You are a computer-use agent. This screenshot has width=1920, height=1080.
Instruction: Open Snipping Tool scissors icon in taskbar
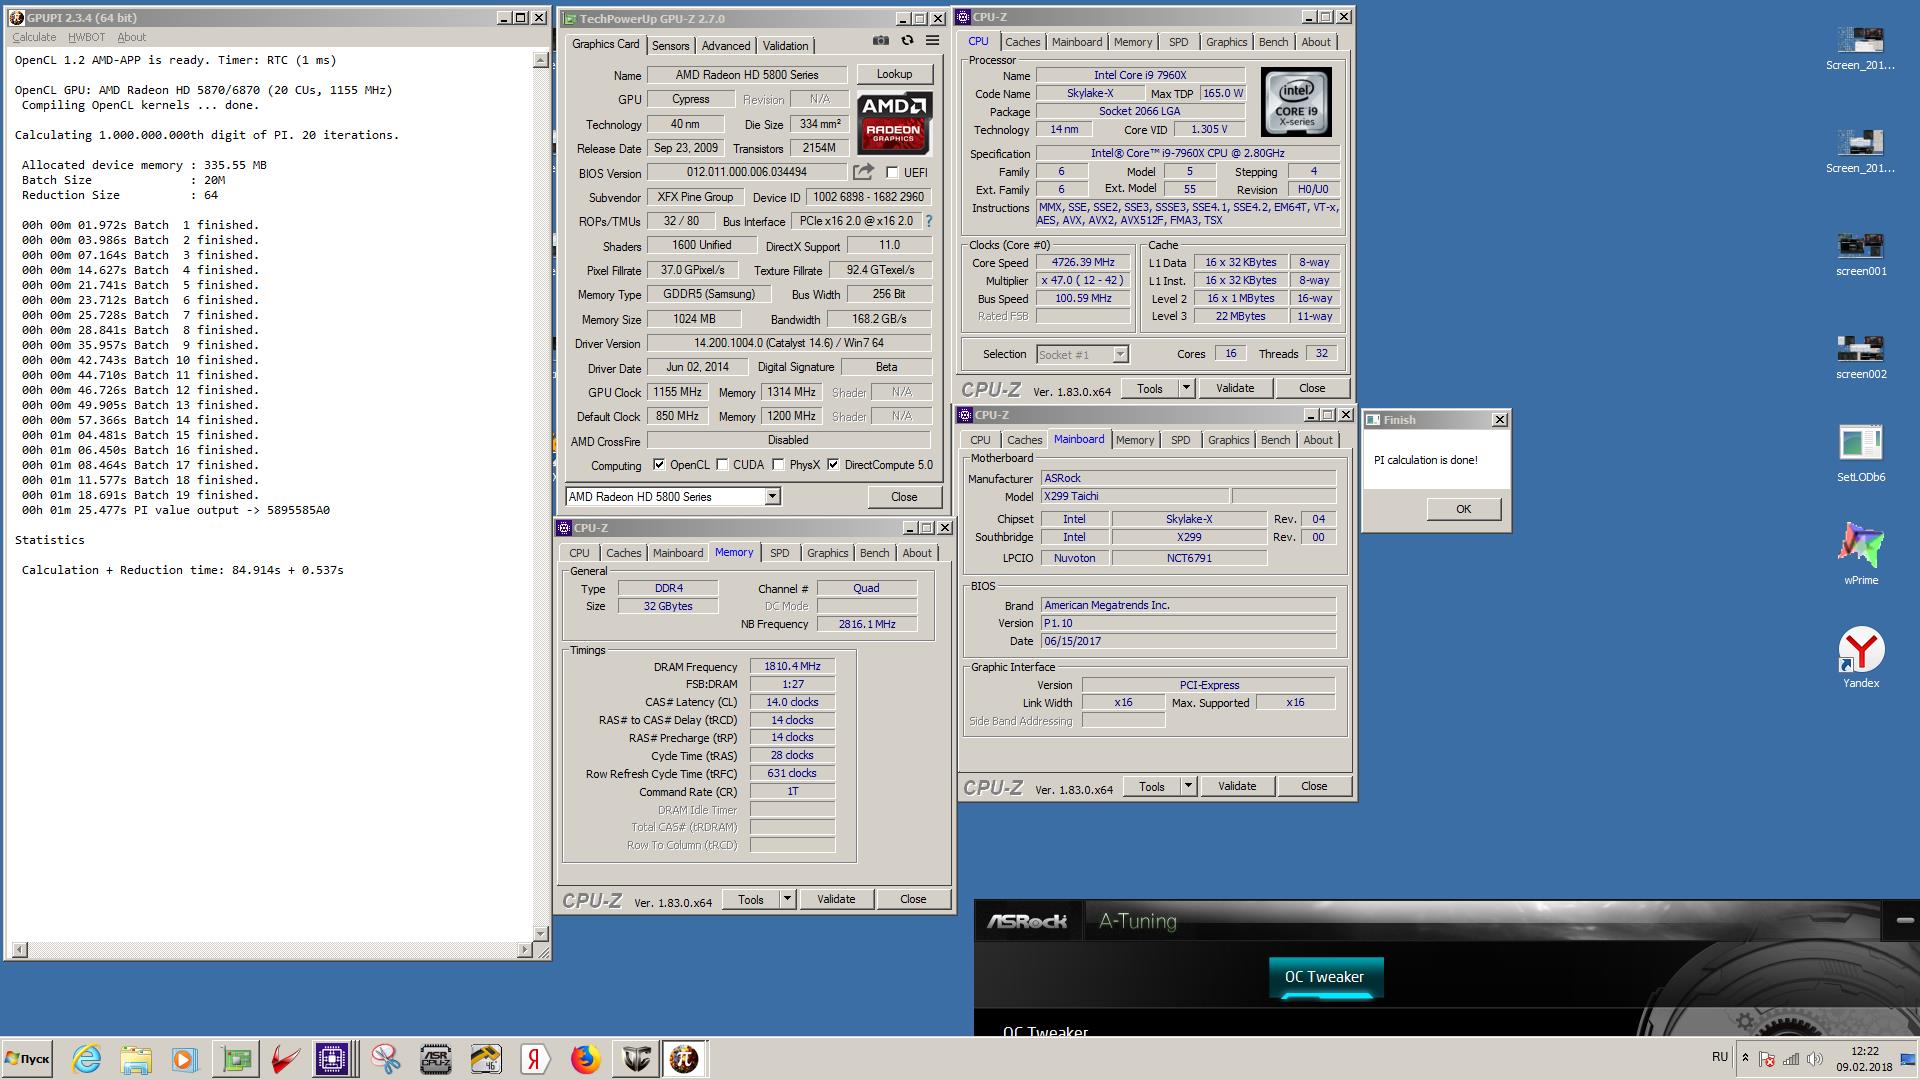(386, 1059)
